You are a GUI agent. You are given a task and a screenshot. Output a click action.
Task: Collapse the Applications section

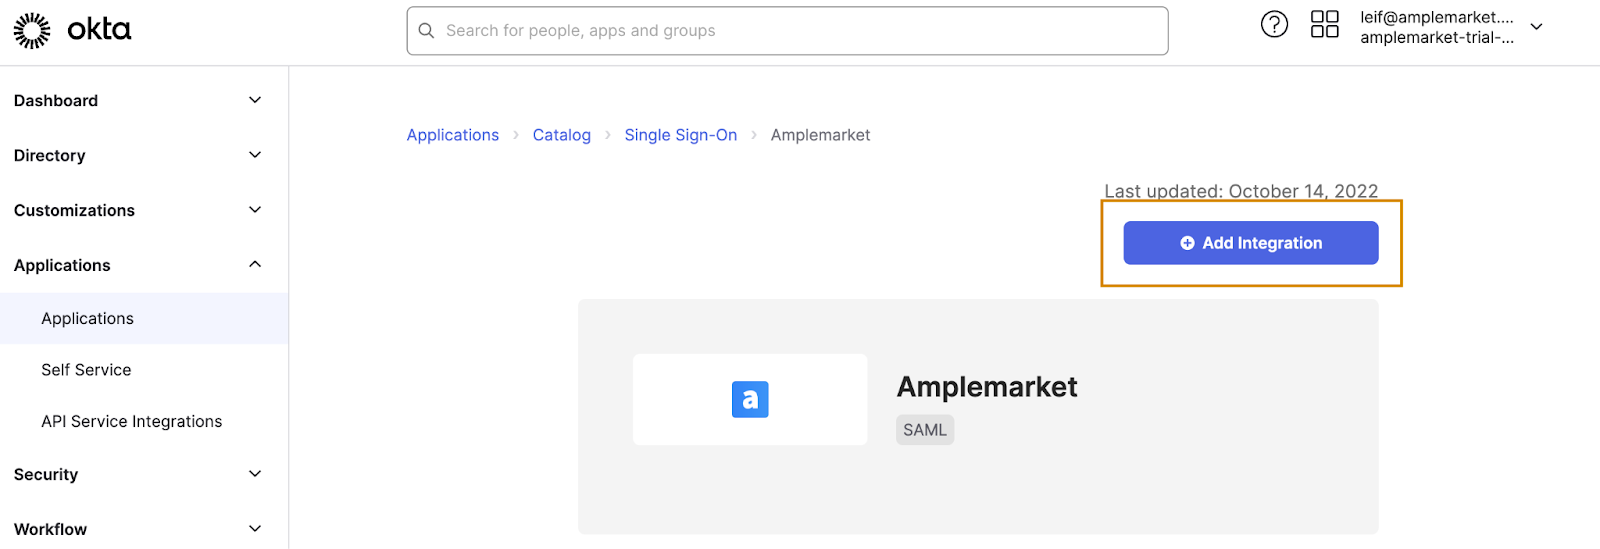pos(255,265)
